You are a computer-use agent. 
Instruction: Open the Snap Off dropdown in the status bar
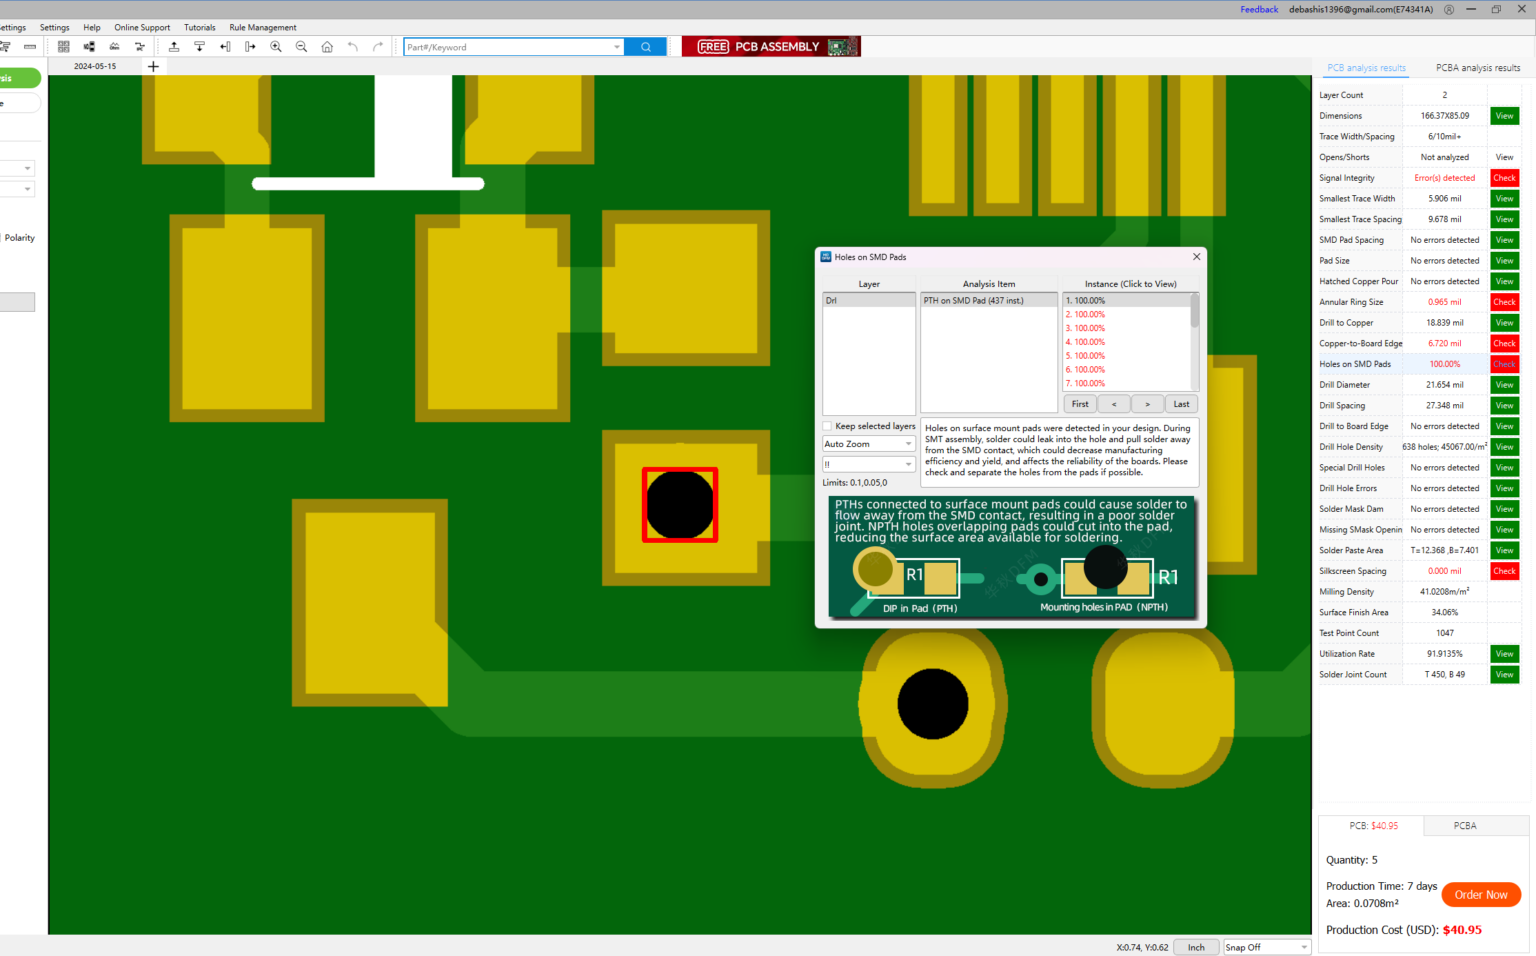[x=1266, y=947]
